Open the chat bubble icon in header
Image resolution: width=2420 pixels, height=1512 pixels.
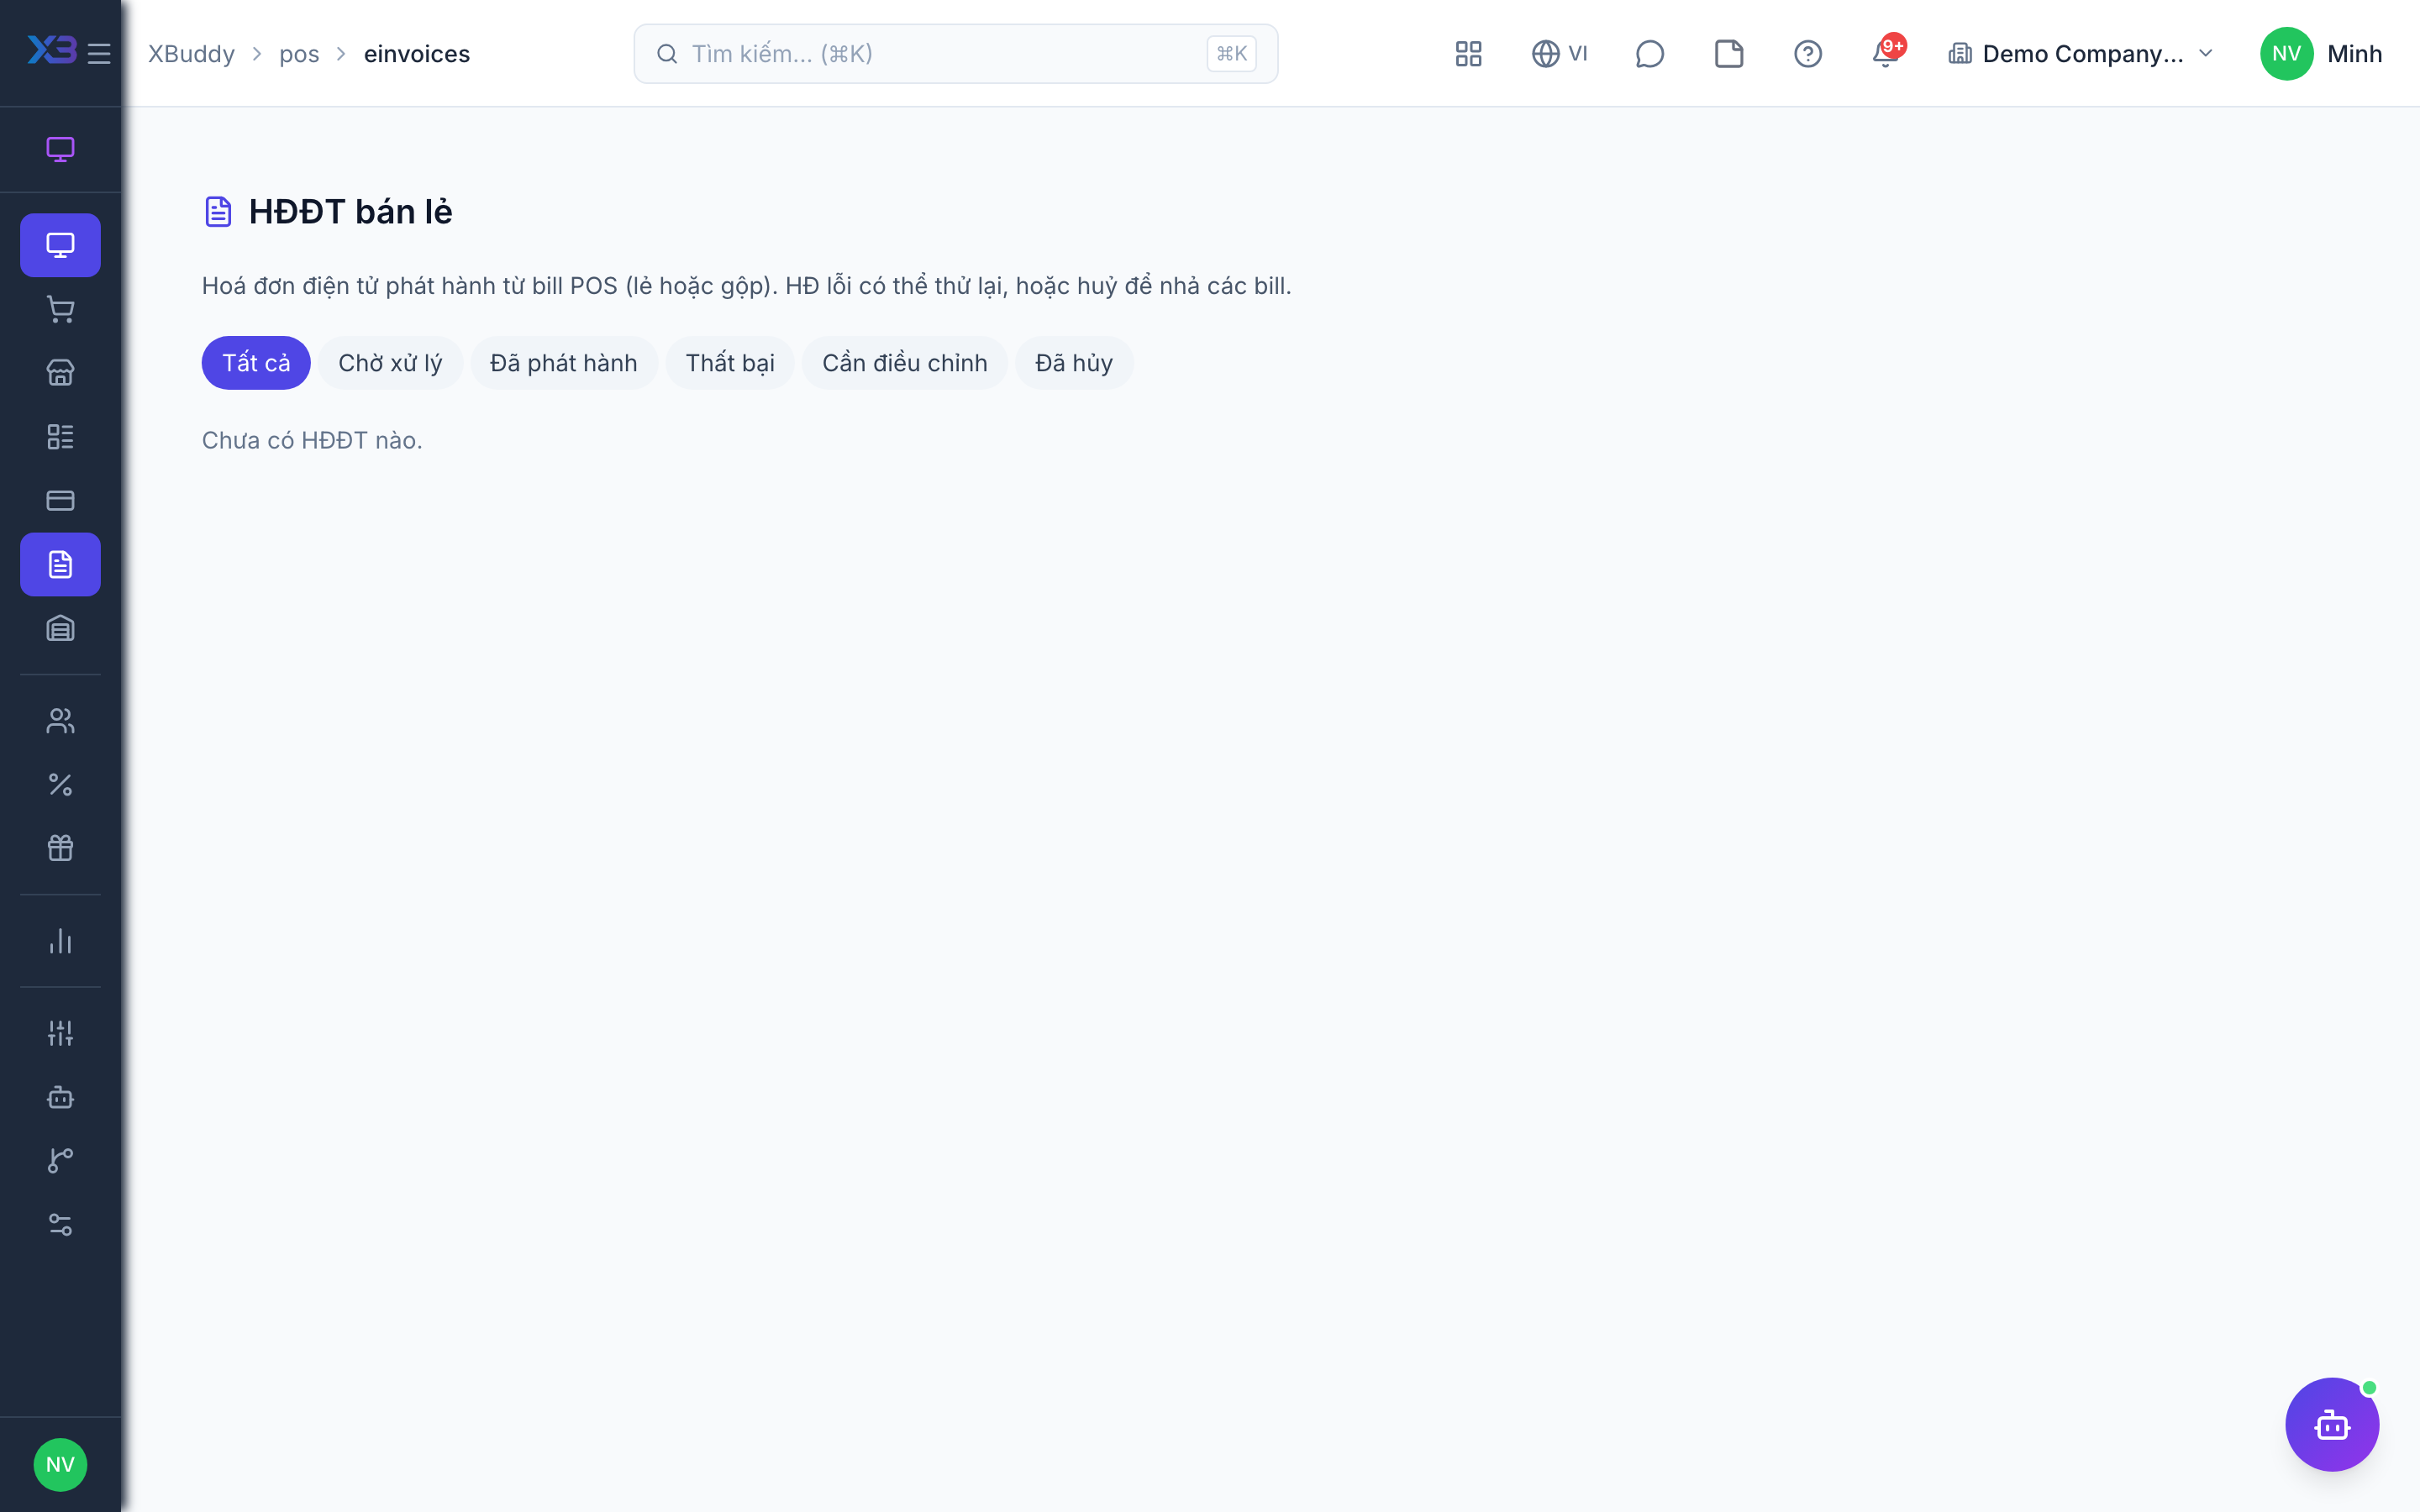1650,54
